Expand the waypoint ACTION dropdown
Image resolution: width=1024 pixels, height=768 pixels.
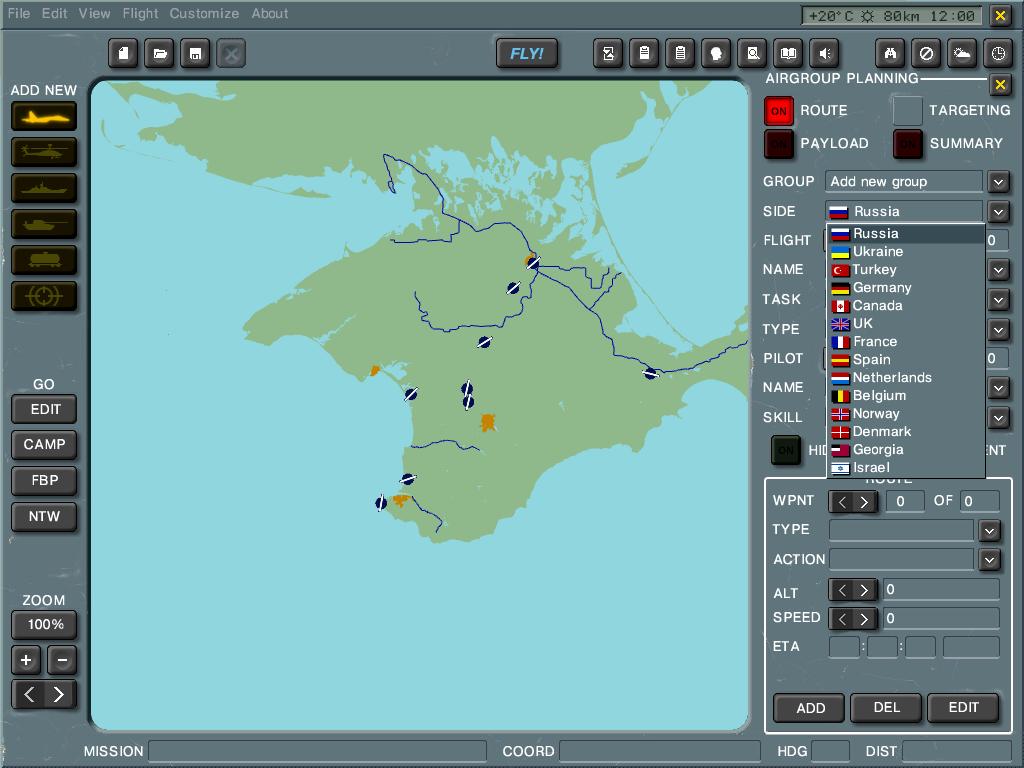click(989, 560)
